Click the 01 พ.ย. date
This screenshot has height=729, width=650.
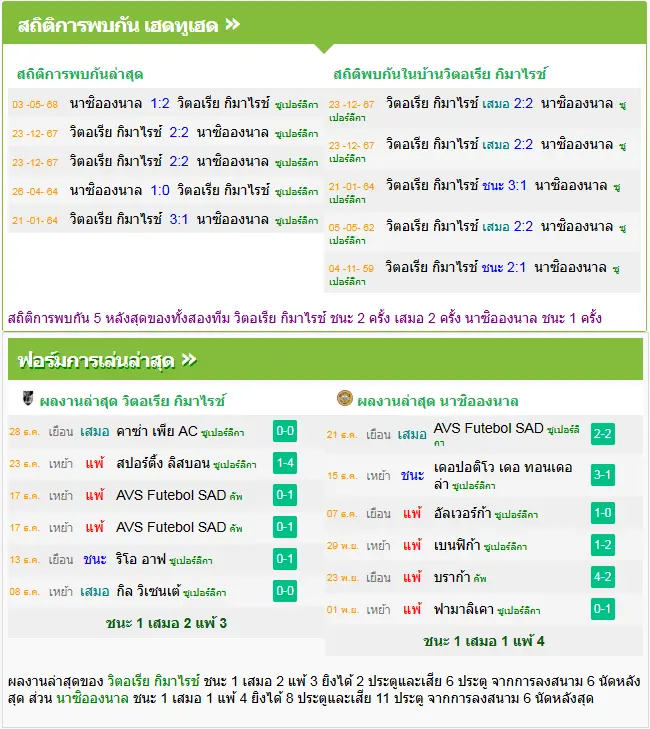click(x=342, y=610)
